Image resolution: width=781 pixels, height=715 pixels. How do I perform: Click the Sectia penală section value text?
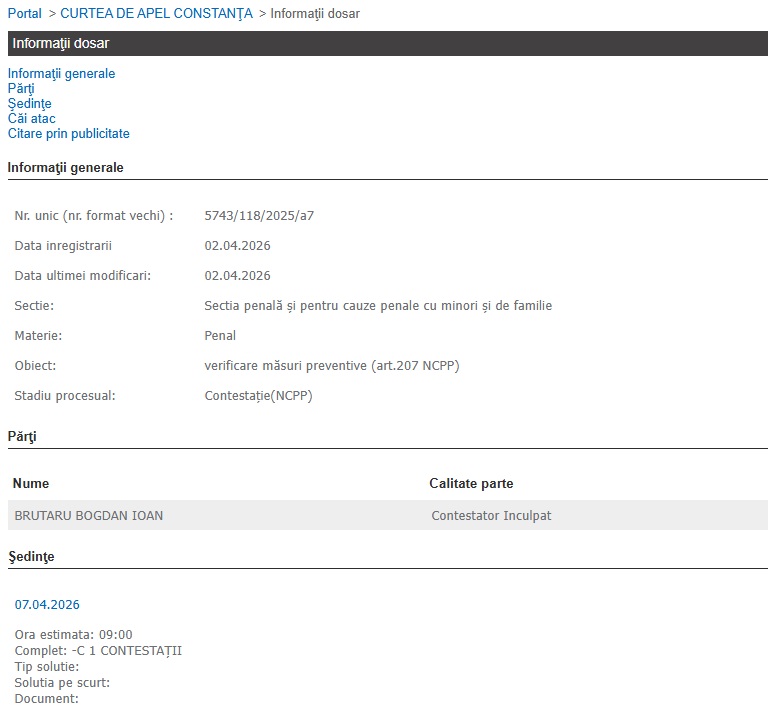point(378,306)
